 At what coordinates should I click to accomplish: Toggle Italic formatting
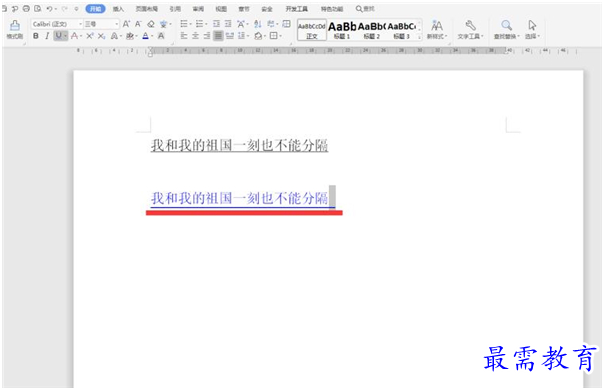(47, 36)
